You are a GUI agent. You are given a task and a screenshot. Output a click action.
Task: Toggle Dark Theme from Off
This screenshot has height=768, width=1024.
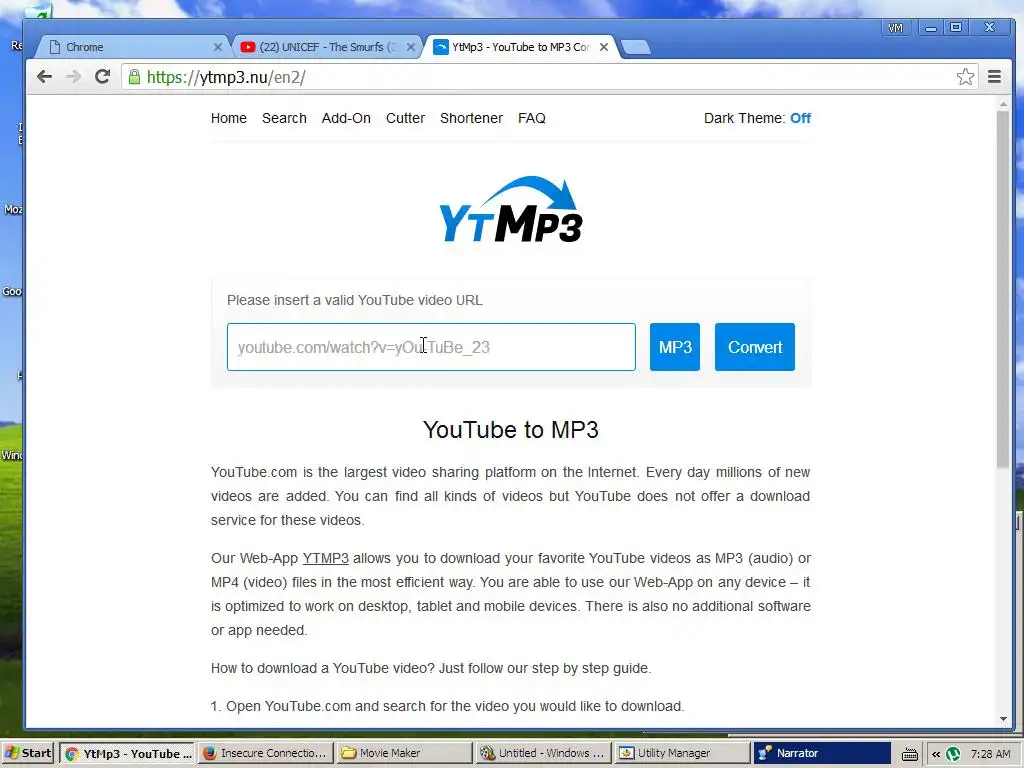(x=800, y=118)
